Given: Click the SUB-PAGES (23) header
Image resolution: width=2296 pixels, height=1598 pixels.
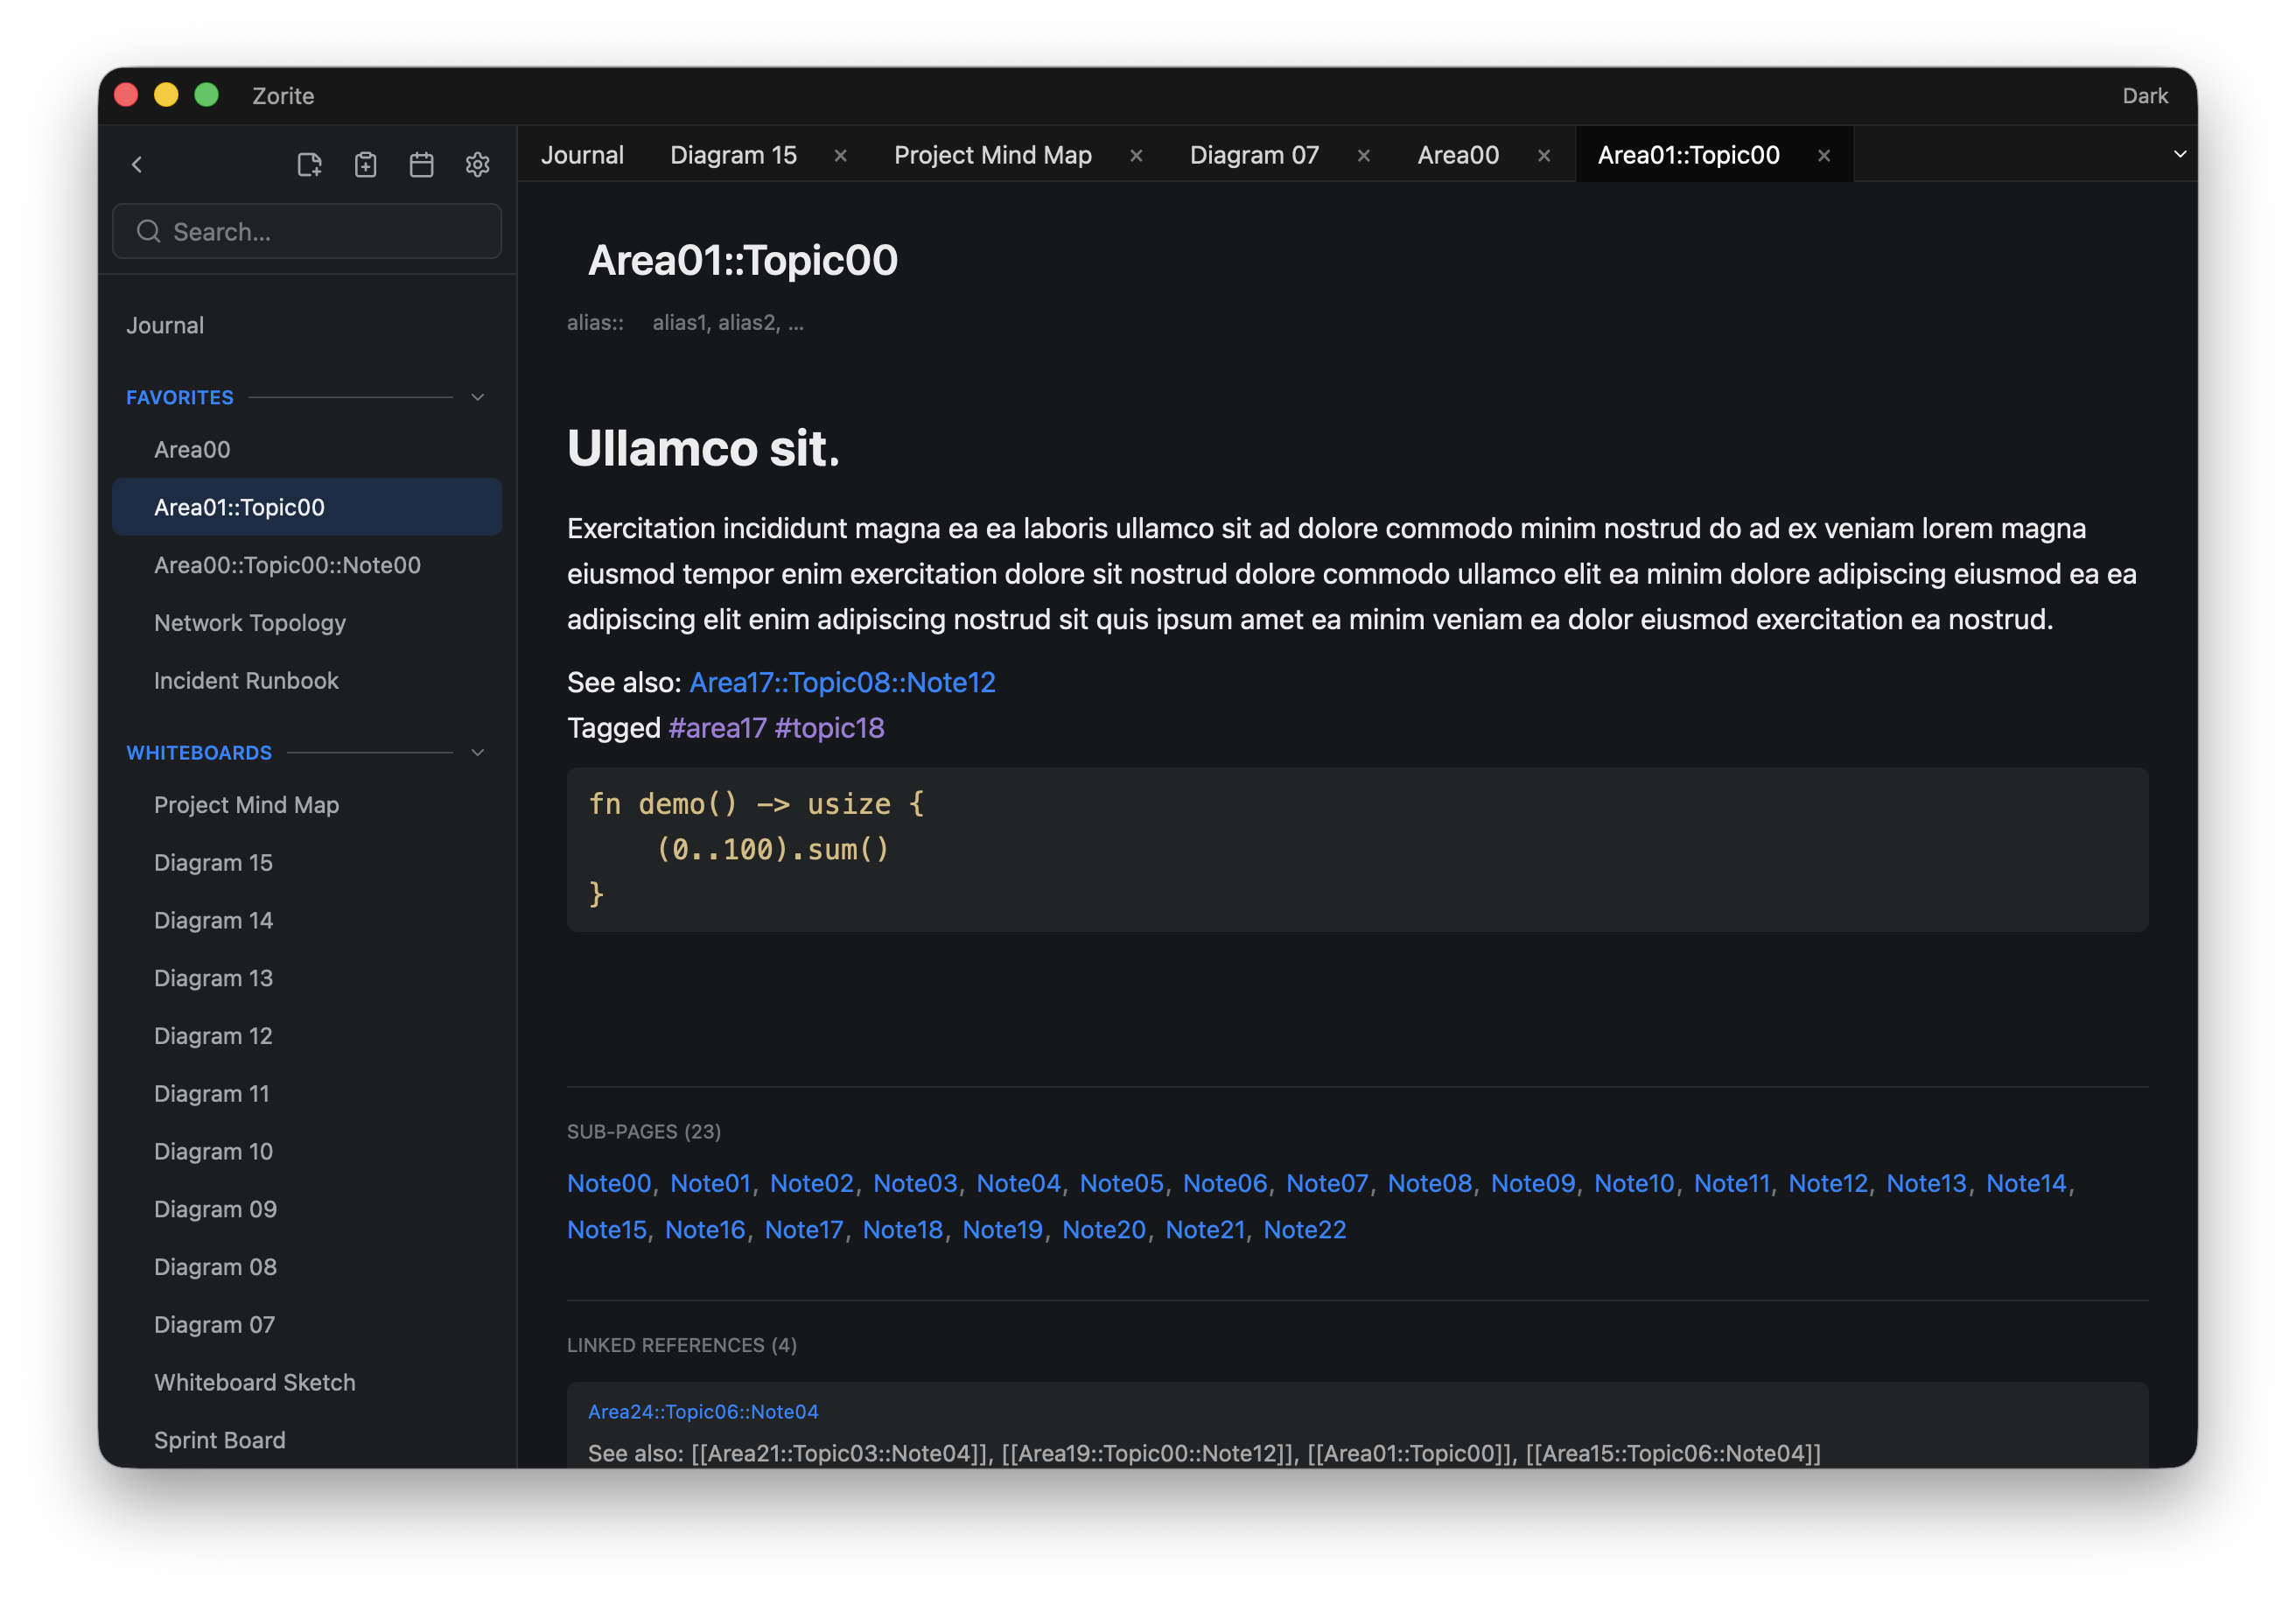Looking at the screenshot, I should click(643, 1131).
